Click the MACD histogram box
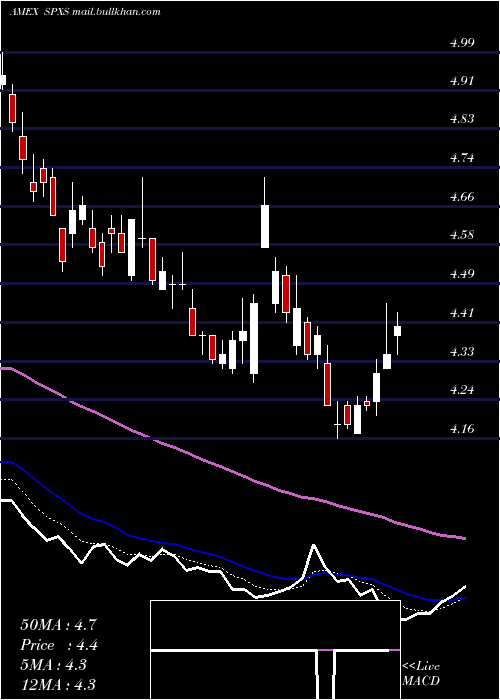 coord(275,650)
